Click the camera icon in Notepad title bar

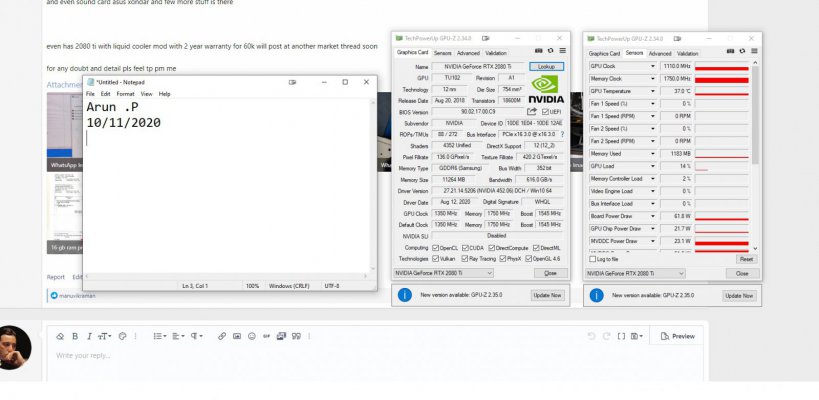click(x=292, y=82)
